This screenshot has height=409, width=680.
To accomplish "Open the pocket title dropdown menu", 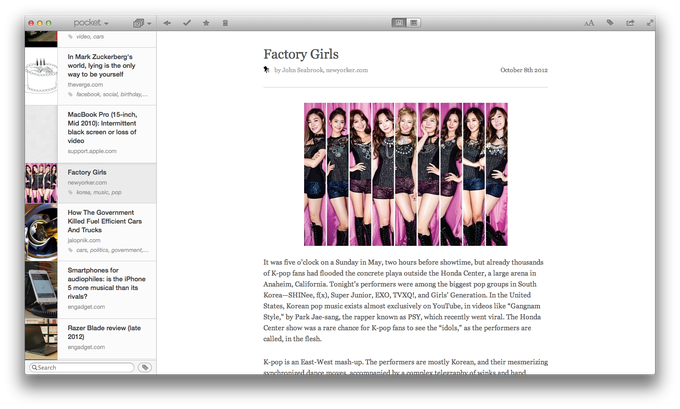I will coord(91,23).
